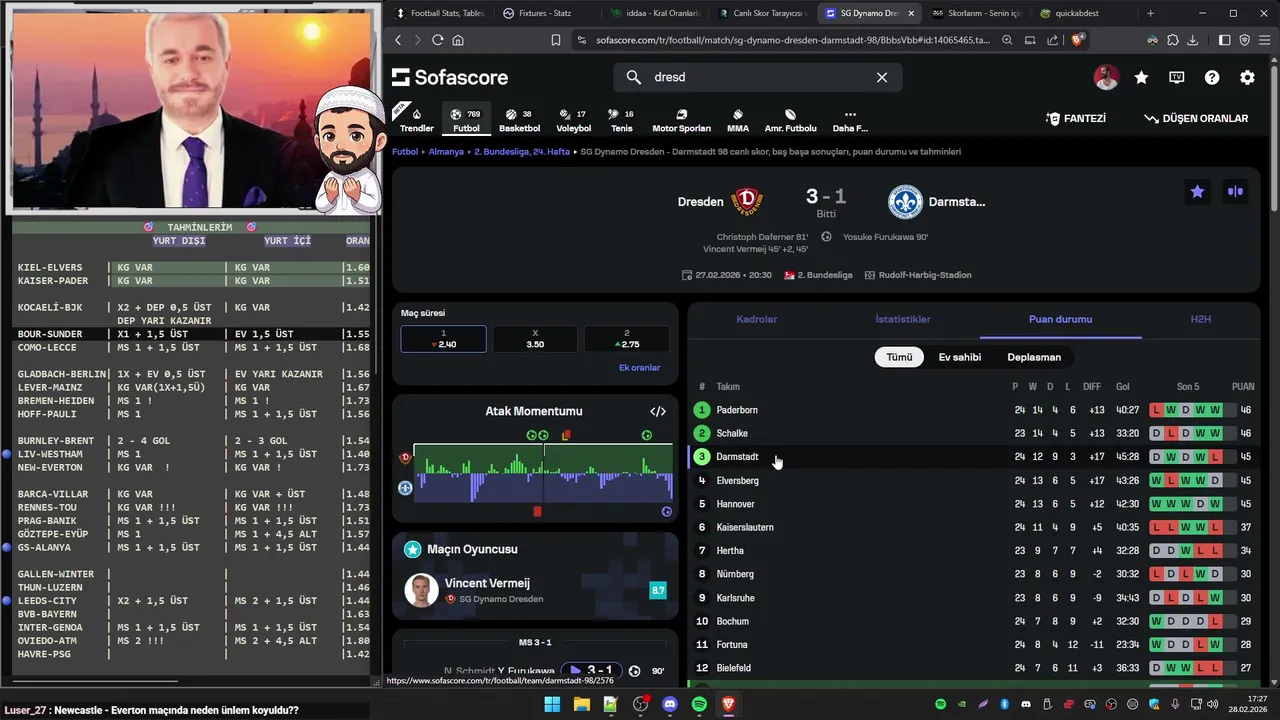
Task: Open the DÜŞEN ORANLAR link
Action: pos(1196,118)
